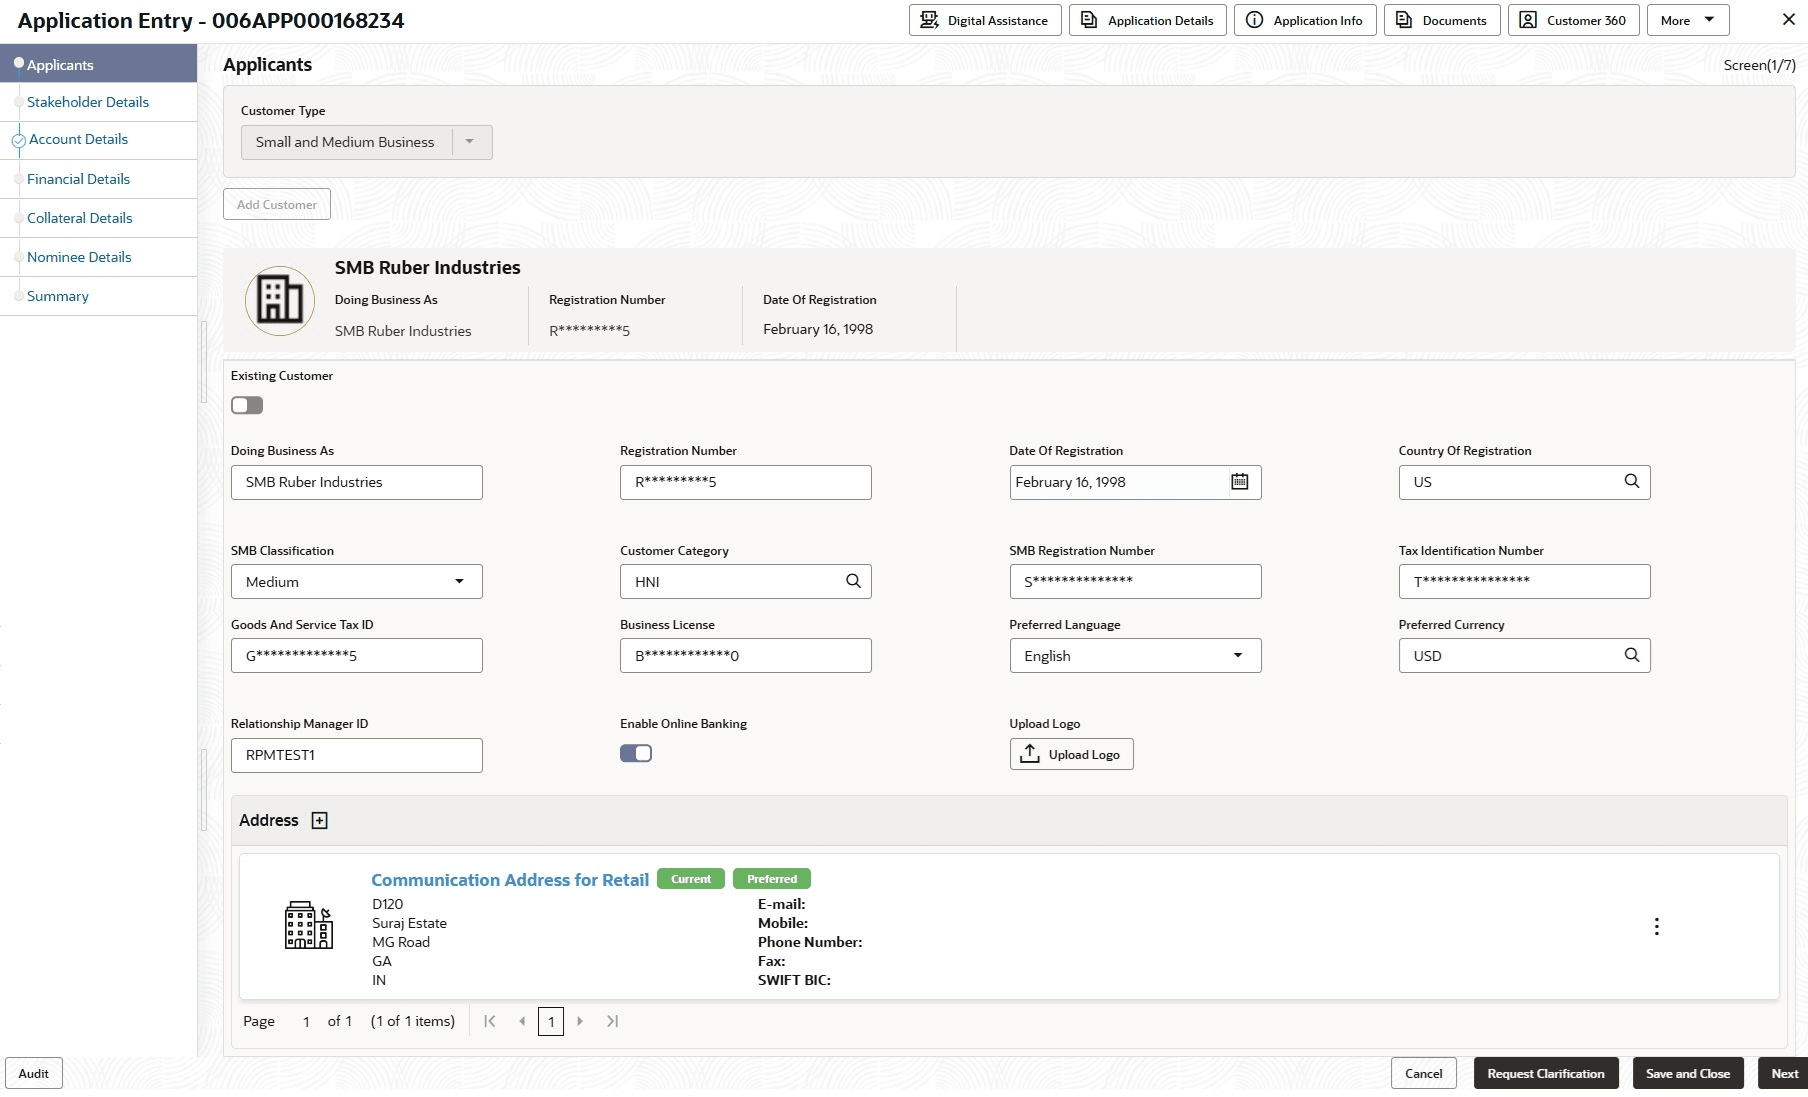This screenshot has width=1808, height=1097.
Task: Open Digital Assistance panel
Action: pos(985,20)
